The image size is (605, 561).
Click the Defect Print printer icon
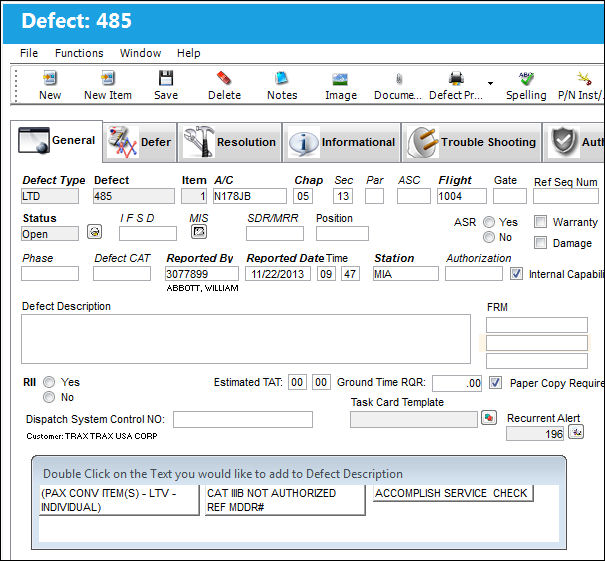(x=456, y=78)
